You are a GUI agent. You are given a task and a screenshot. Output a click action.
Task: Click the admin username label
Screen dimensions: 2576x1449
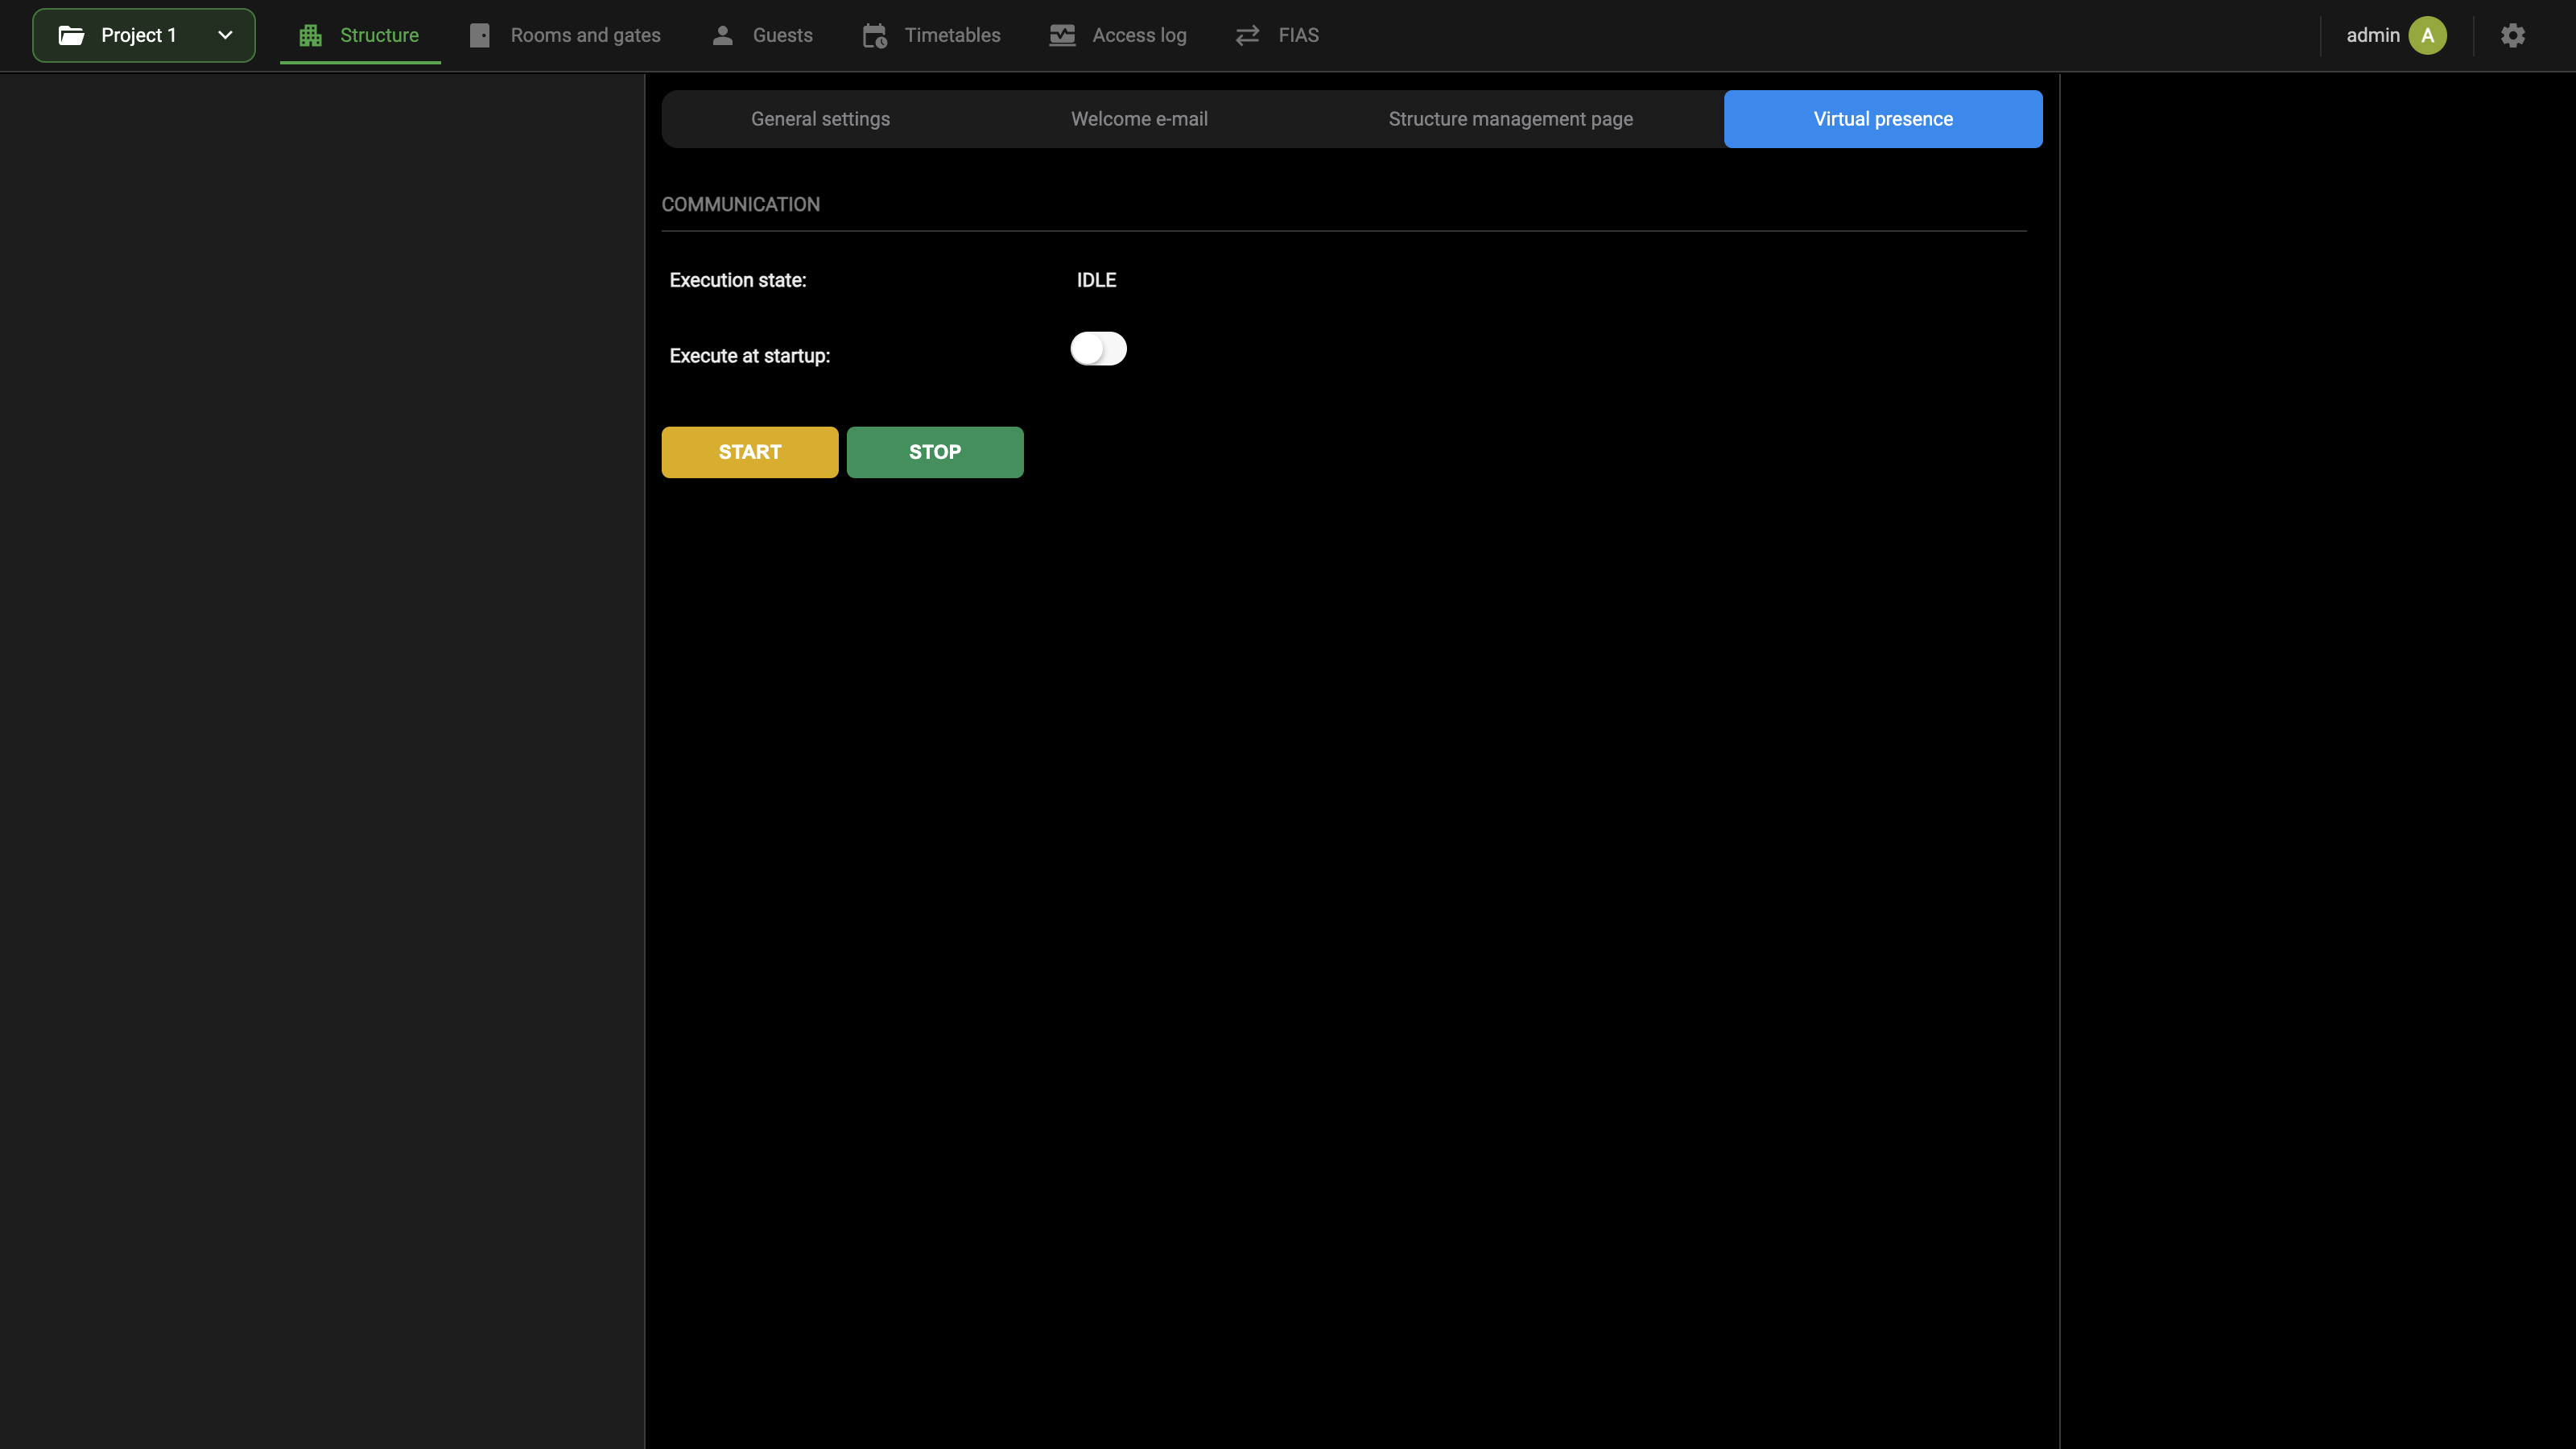coord(2373,35)
